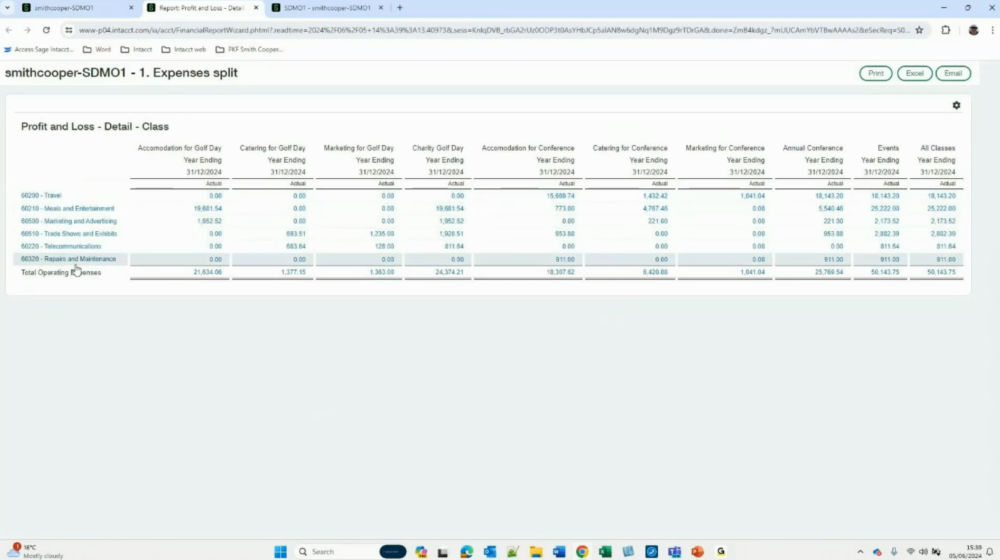Open the Intacct web bookmarks folder
Image resolution: width=1000 pixels, height=560 pixels.
tap(184, 49)
